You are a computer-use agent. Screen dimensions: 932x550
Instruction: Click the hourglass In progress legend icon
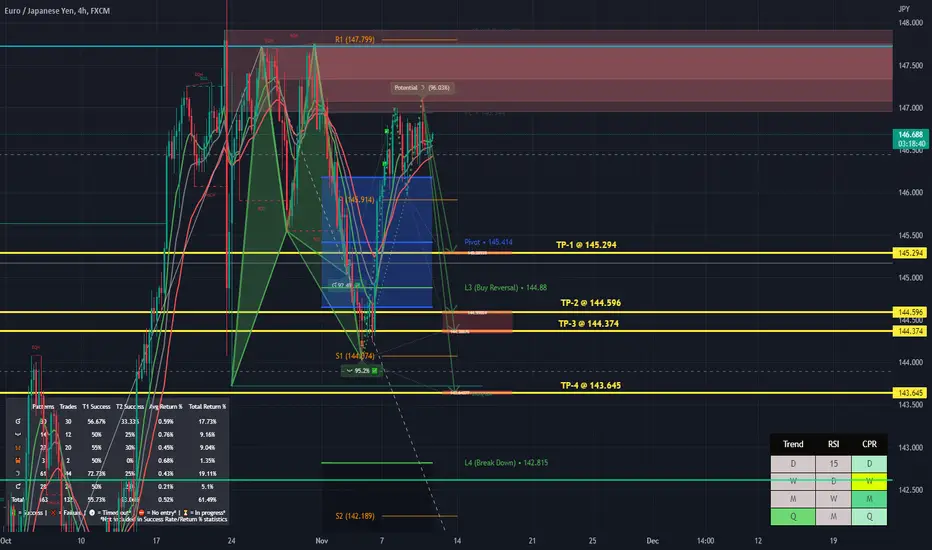(185, 513)
